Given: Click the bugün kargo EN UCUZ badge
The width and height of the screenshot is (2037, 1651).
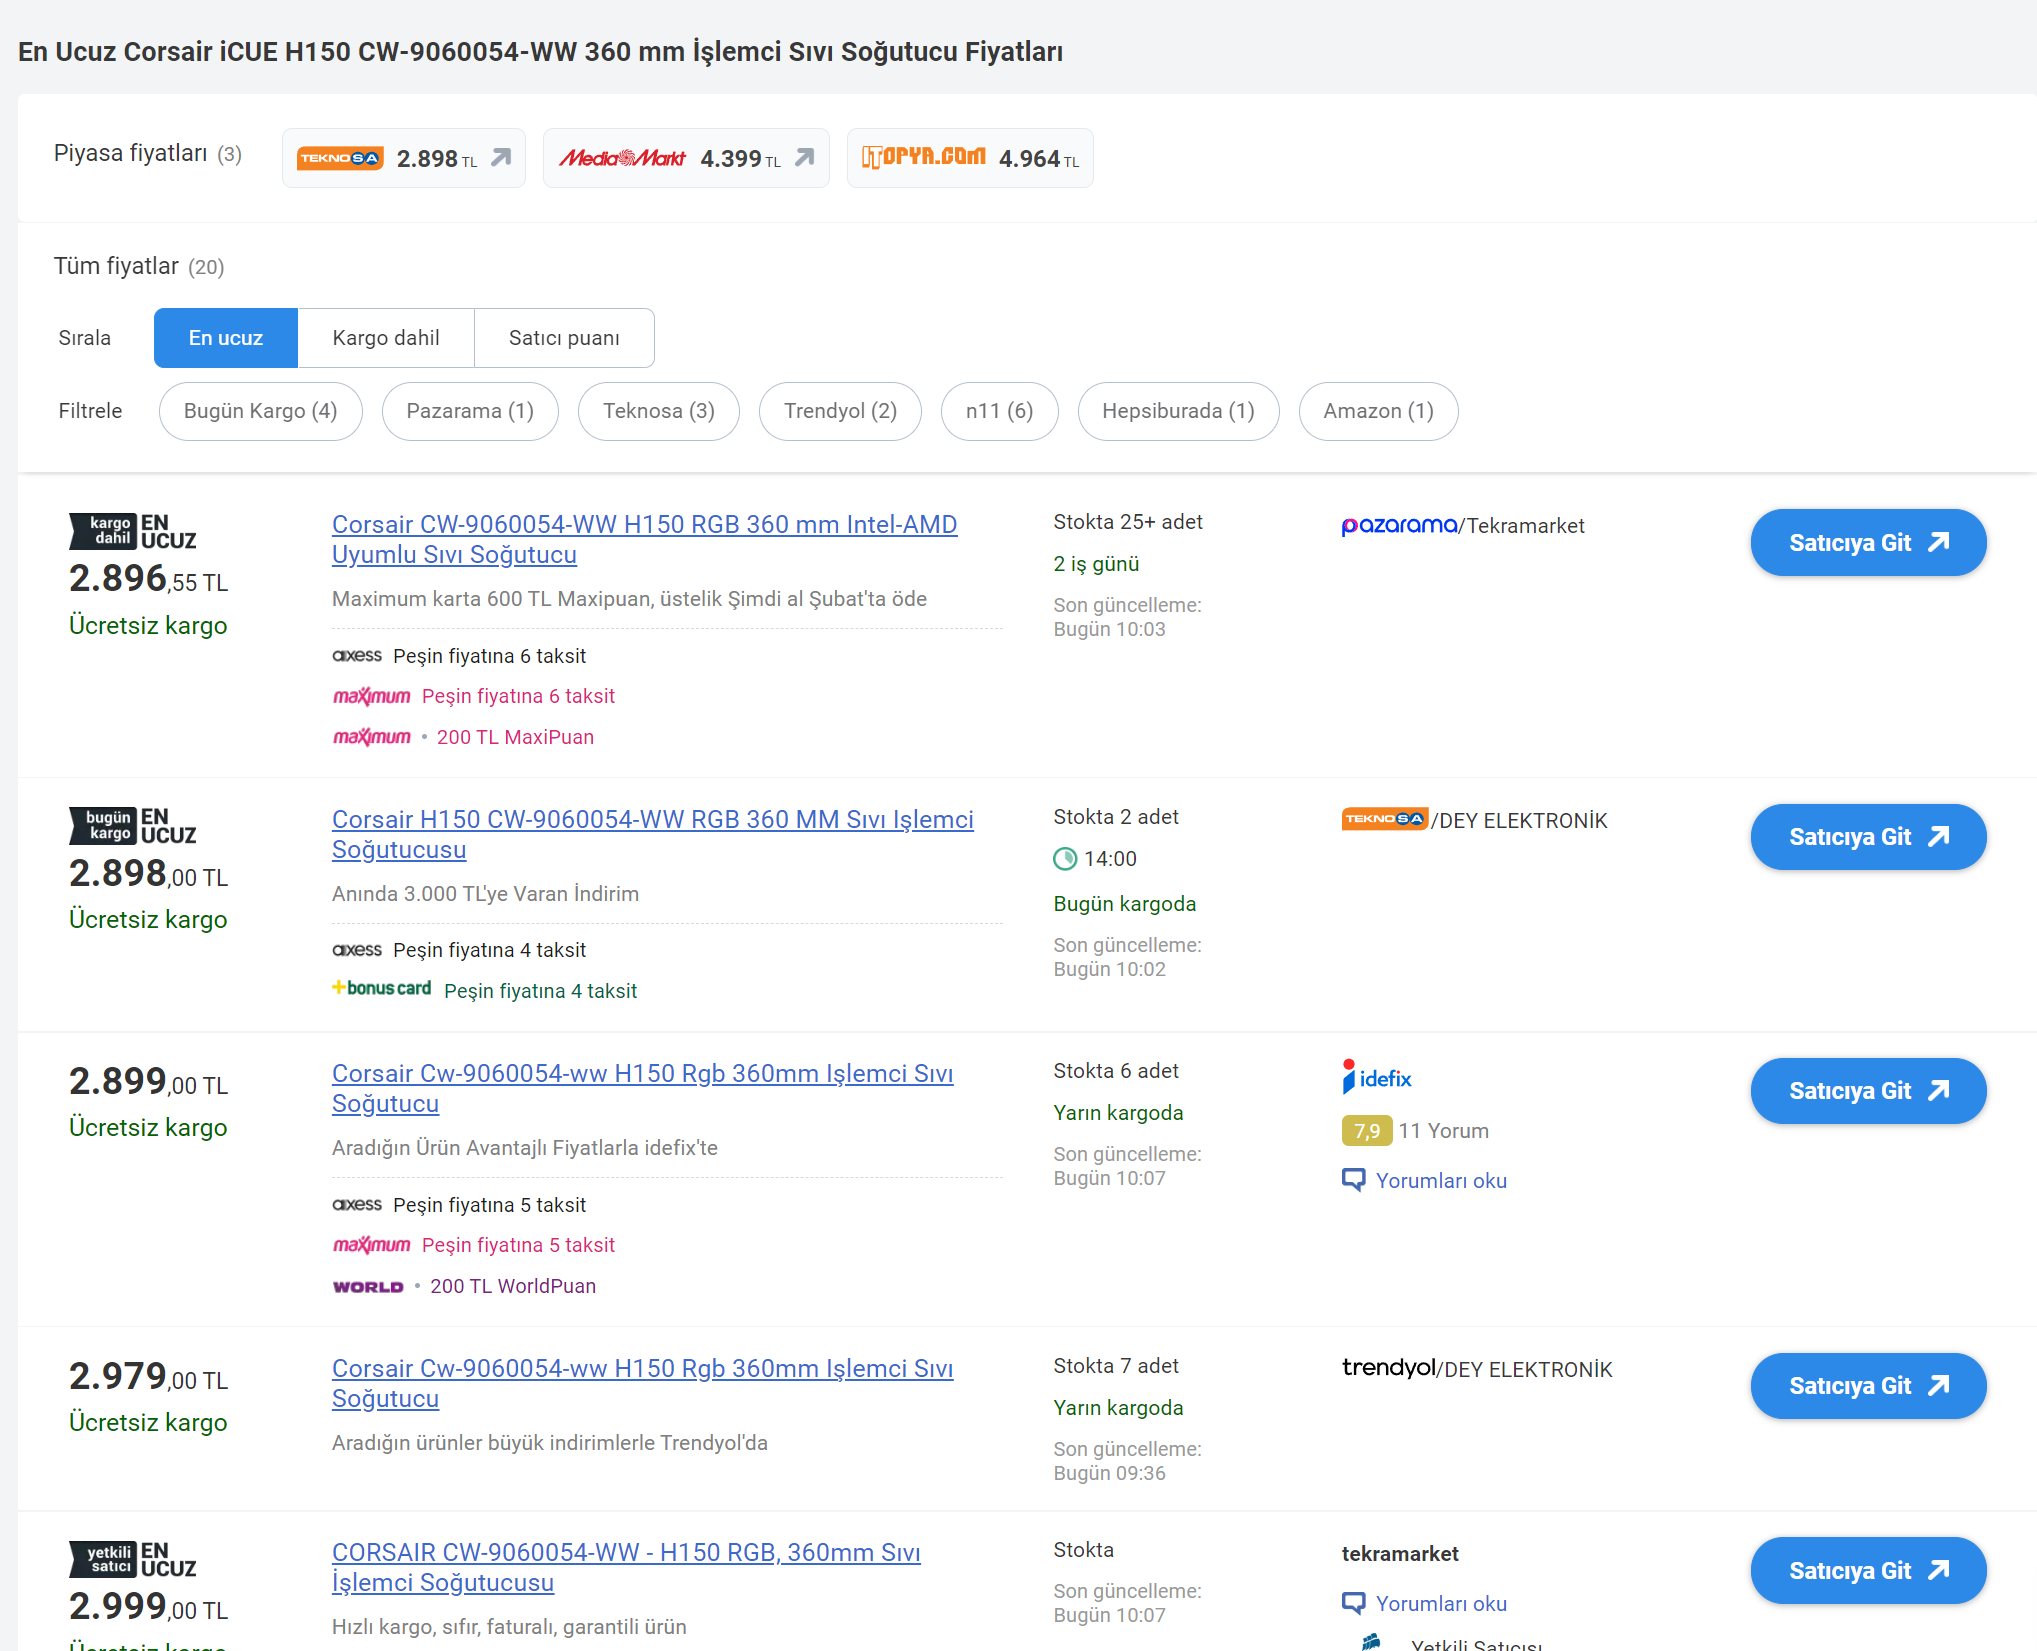Looking at the screenshot, I should point(133,826).
